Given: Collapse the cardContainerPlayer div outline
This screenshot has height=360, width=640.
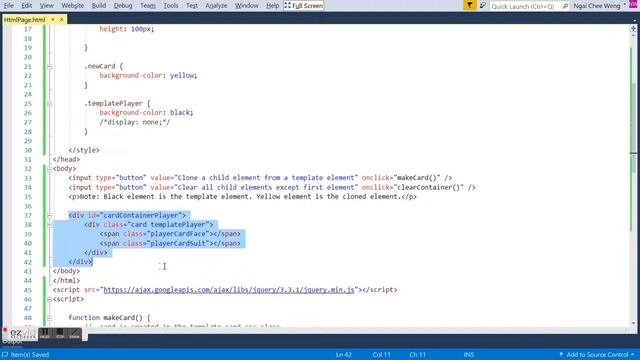Looking at the screenshot, I should tap(49, 216).
